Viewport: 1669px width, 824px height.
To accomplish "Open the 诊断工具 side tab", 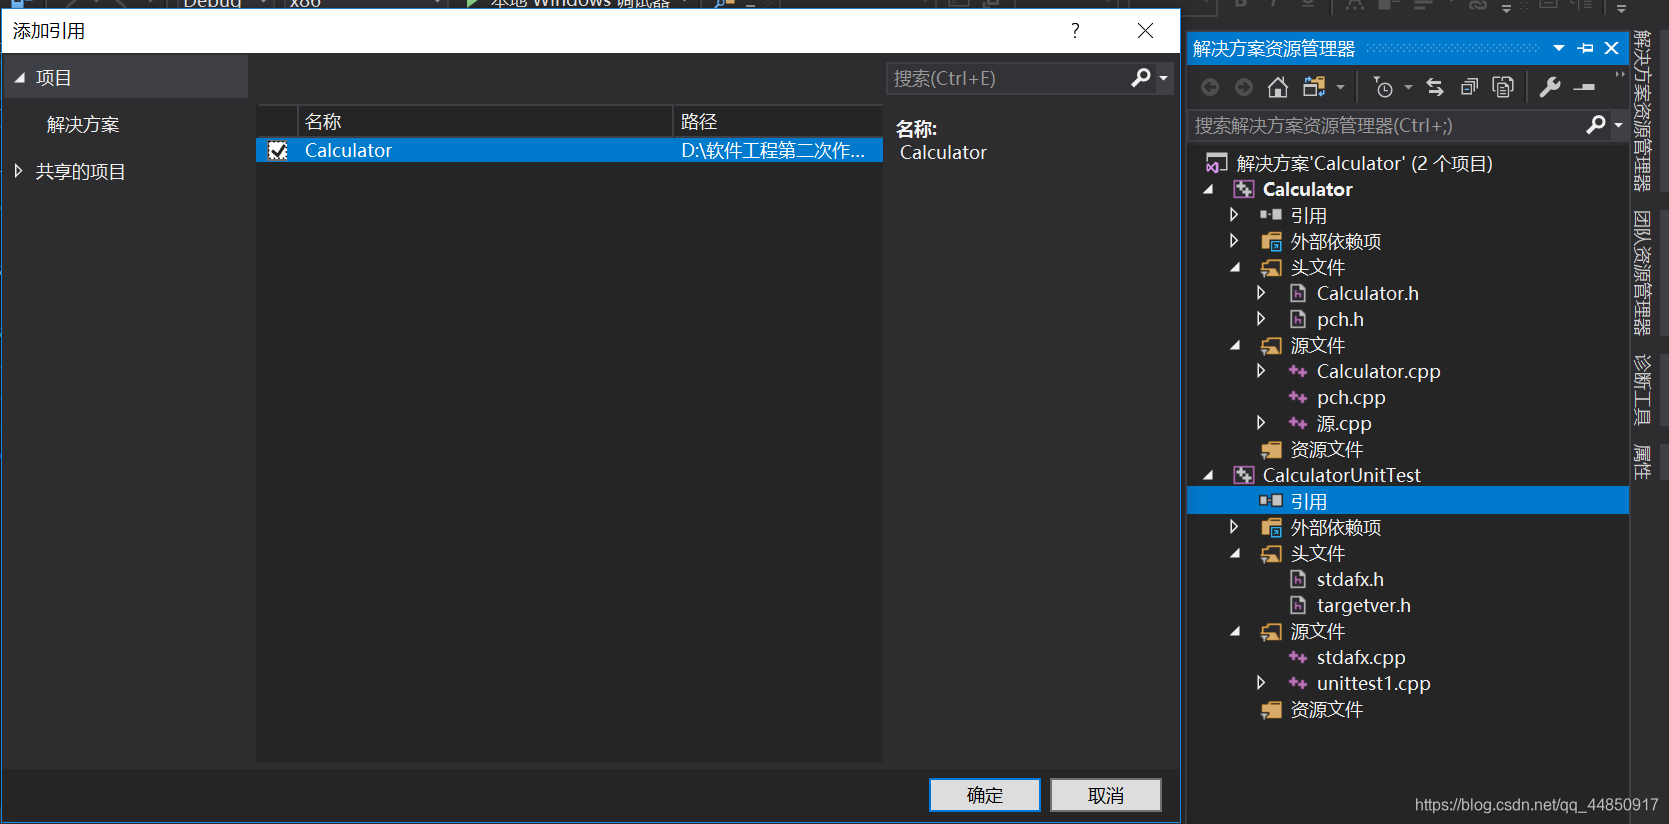I will pos(1641,390).
